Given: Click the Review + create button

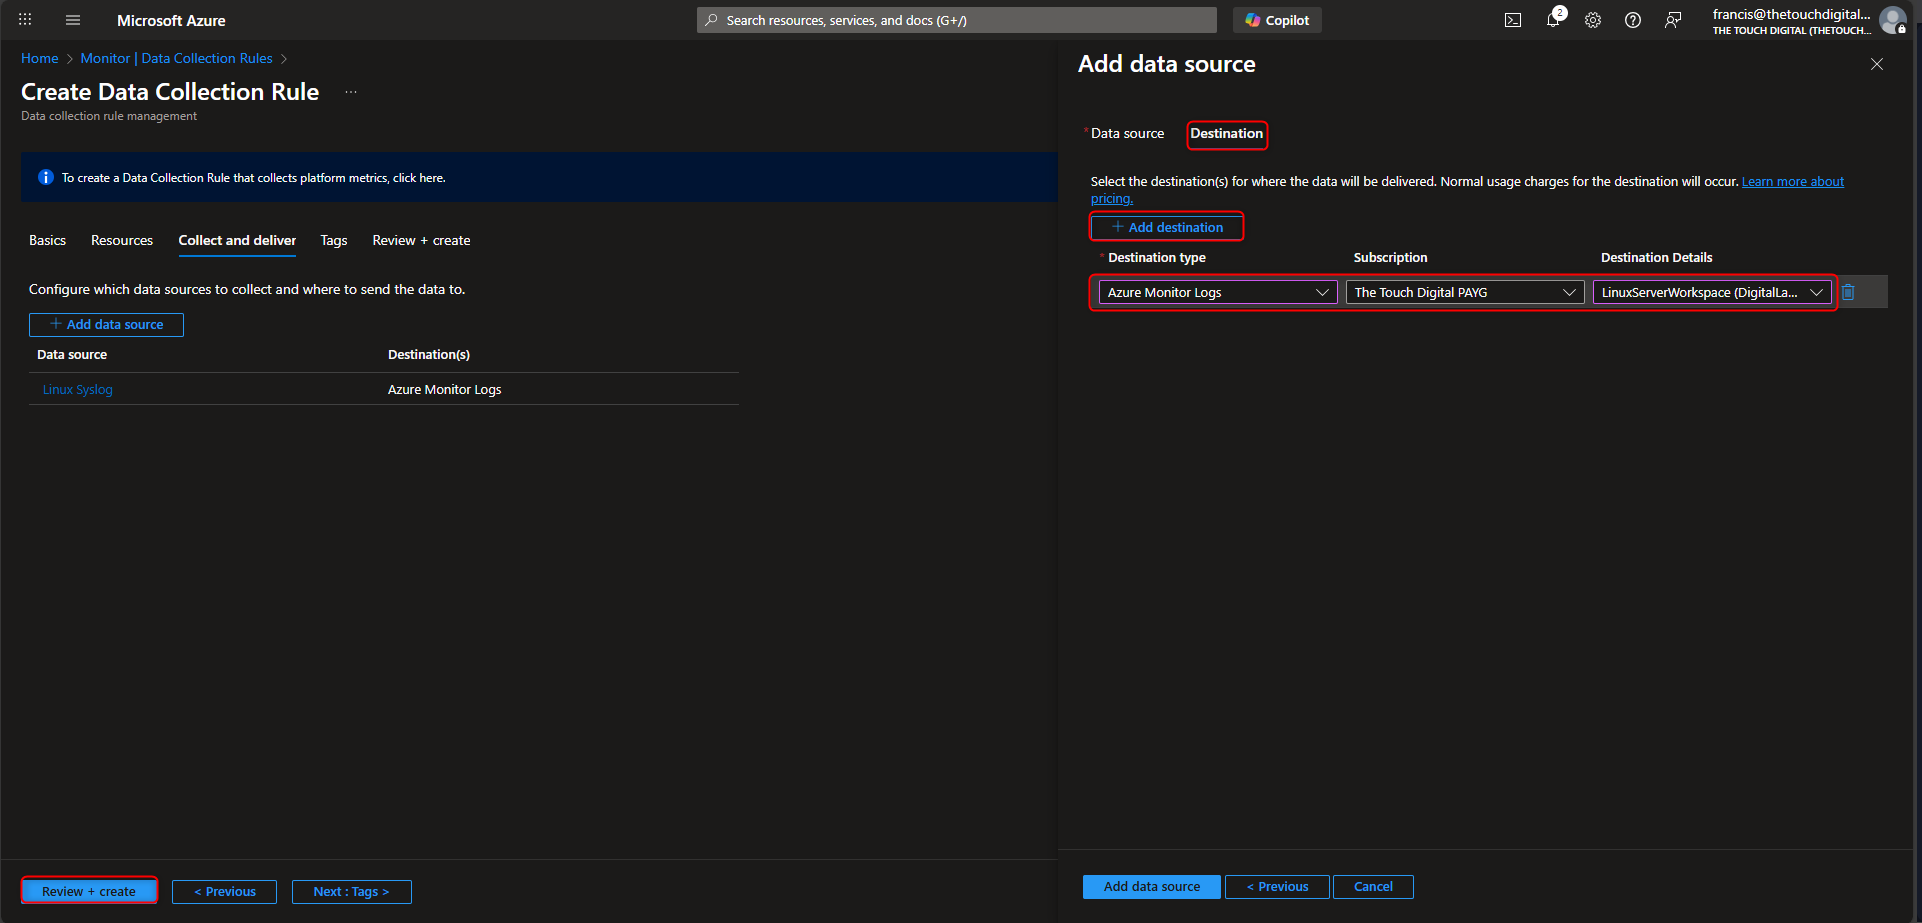Looking at the screenshot, I should coord(88,890).
